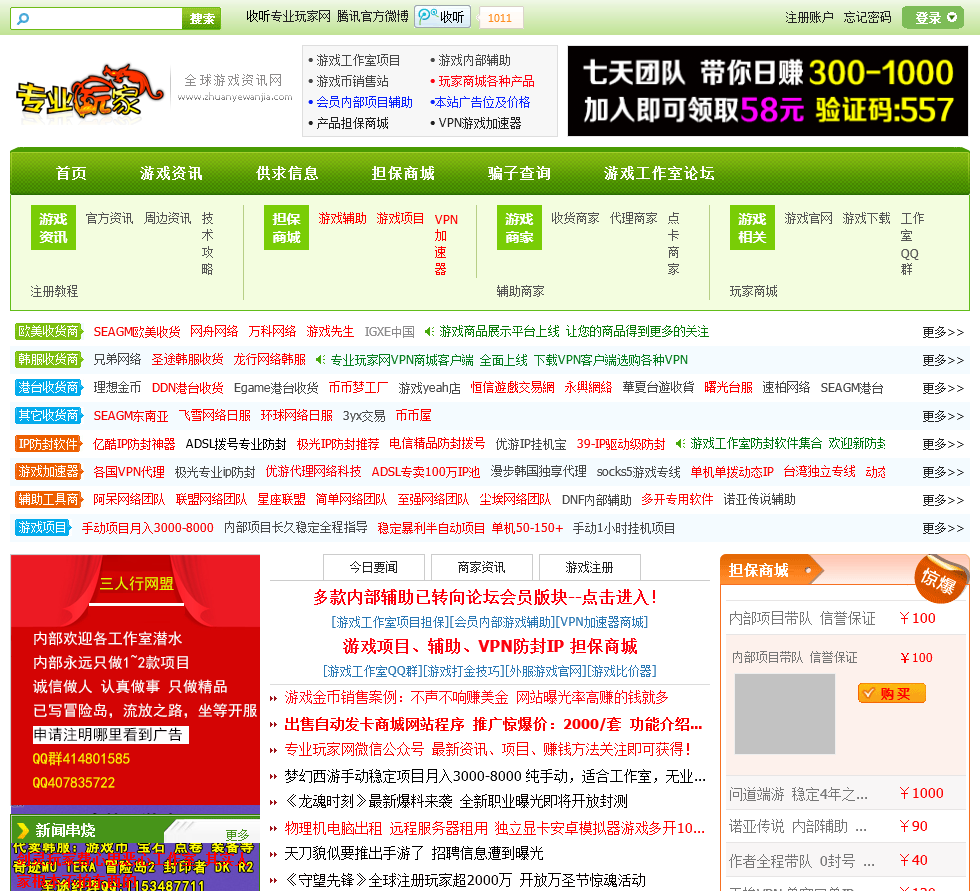The height and width of the screenshot is (891, 980).
Task: Click the blue 港台收货商 category tag
Action: [x=48, y=387]
